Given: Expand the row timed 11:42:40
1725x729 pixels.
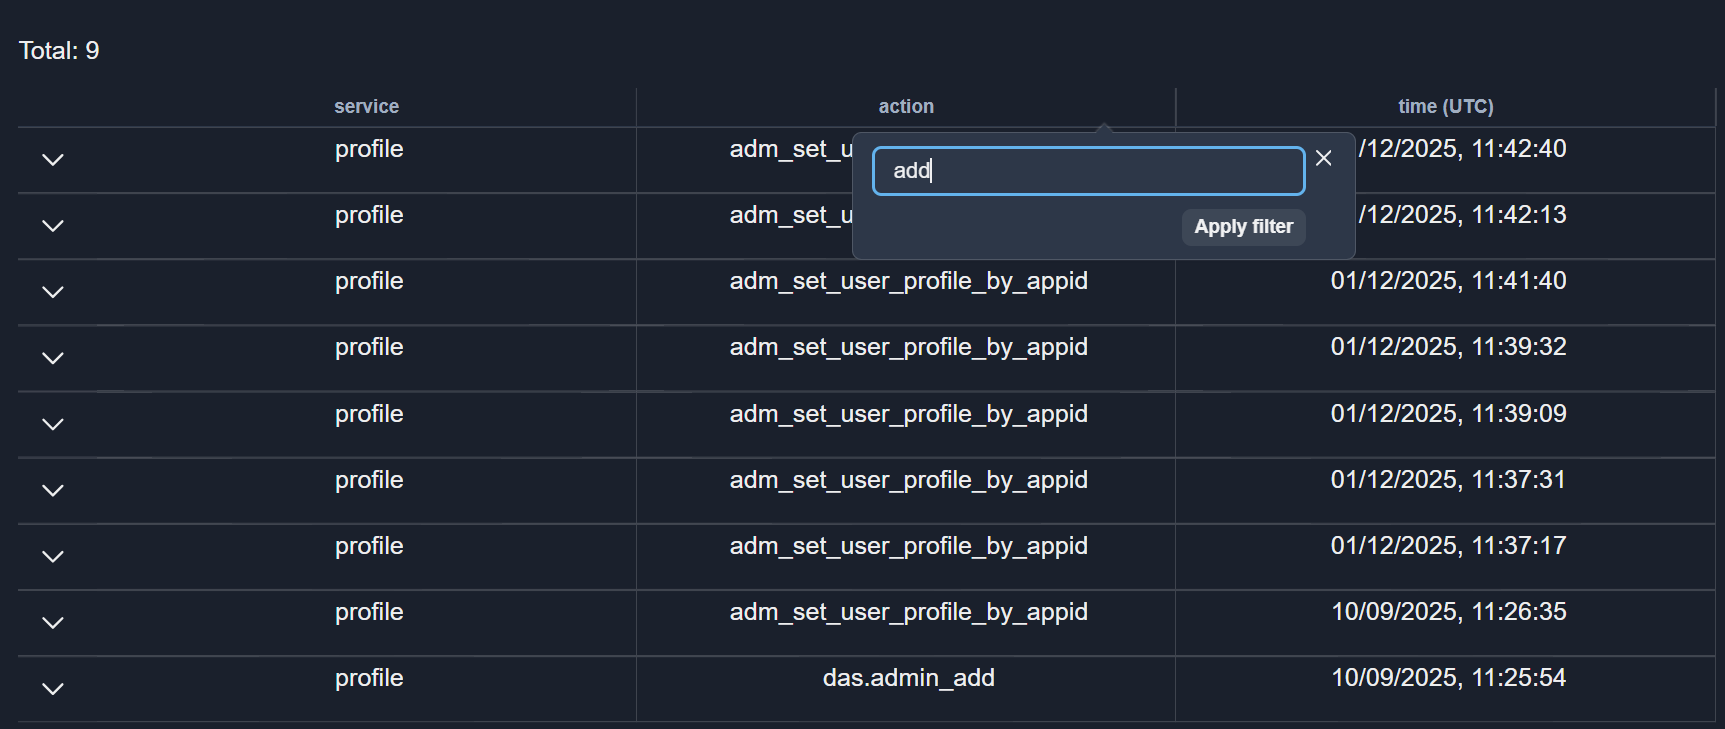Looking at the screenshot, I should (53, 160).
